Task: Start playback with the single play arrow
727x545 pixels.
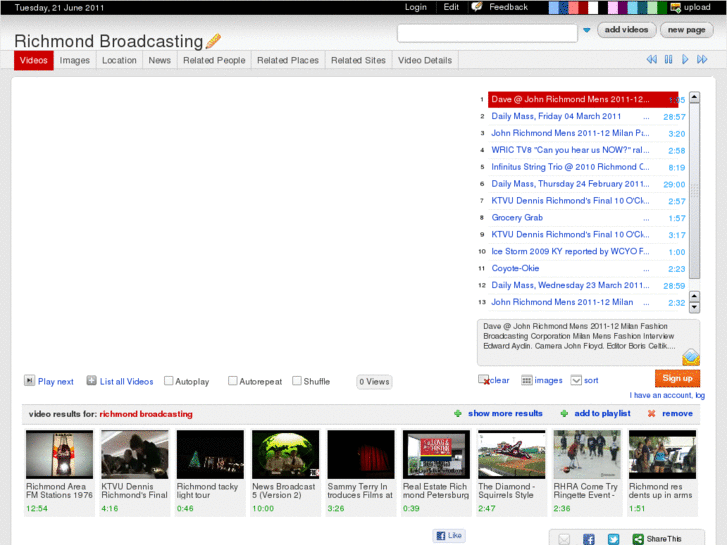Action: tap(685, 59)
